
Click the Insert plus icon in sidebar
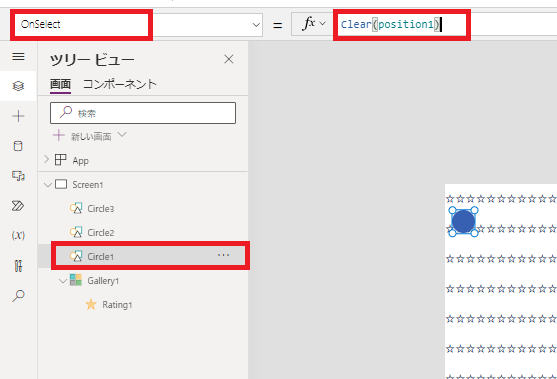[18, 116]
